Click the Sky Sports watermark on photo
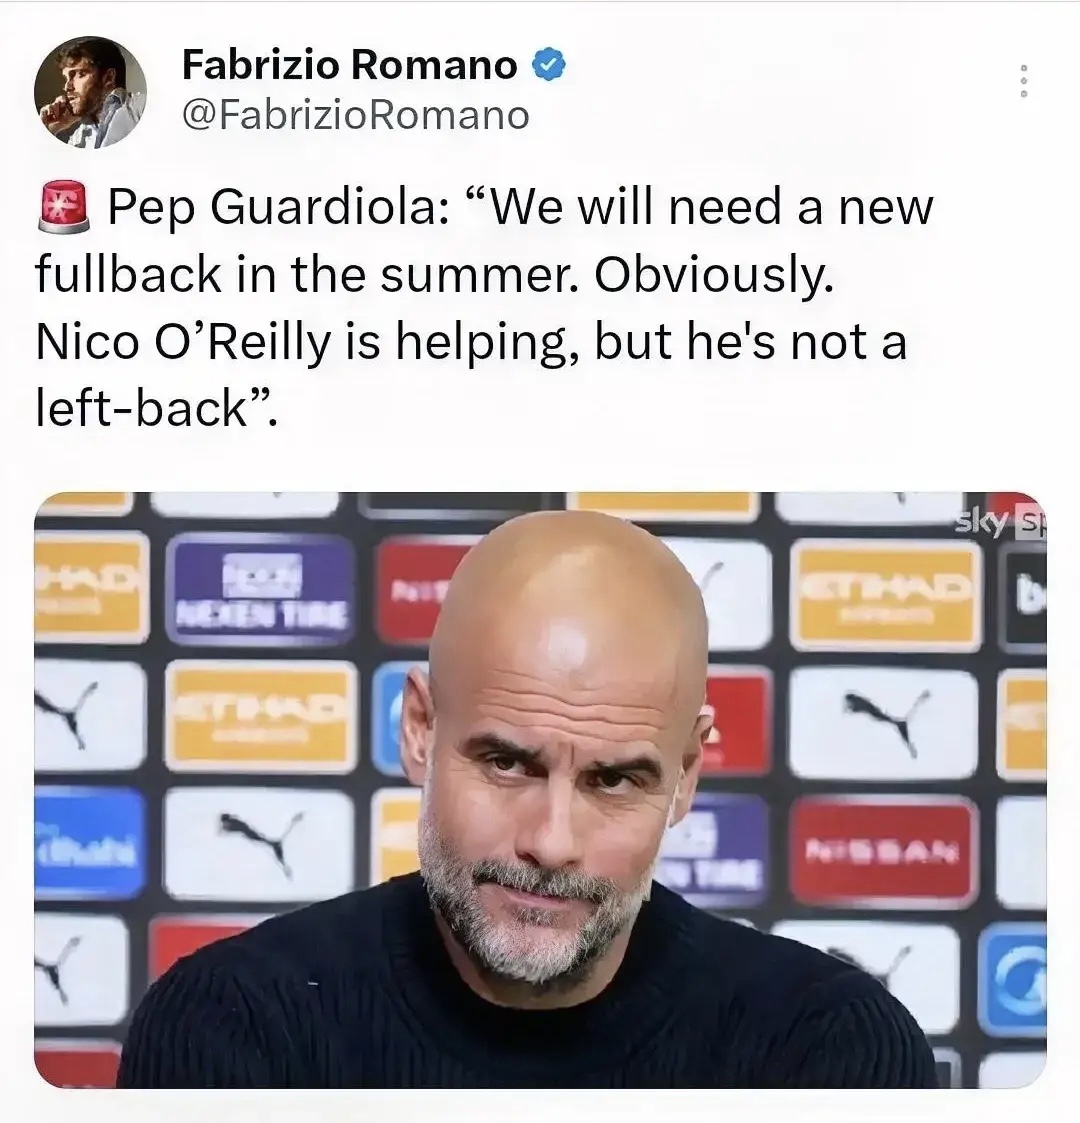The width and height of the screenshot is (1080, 1123). pos(999,525)
